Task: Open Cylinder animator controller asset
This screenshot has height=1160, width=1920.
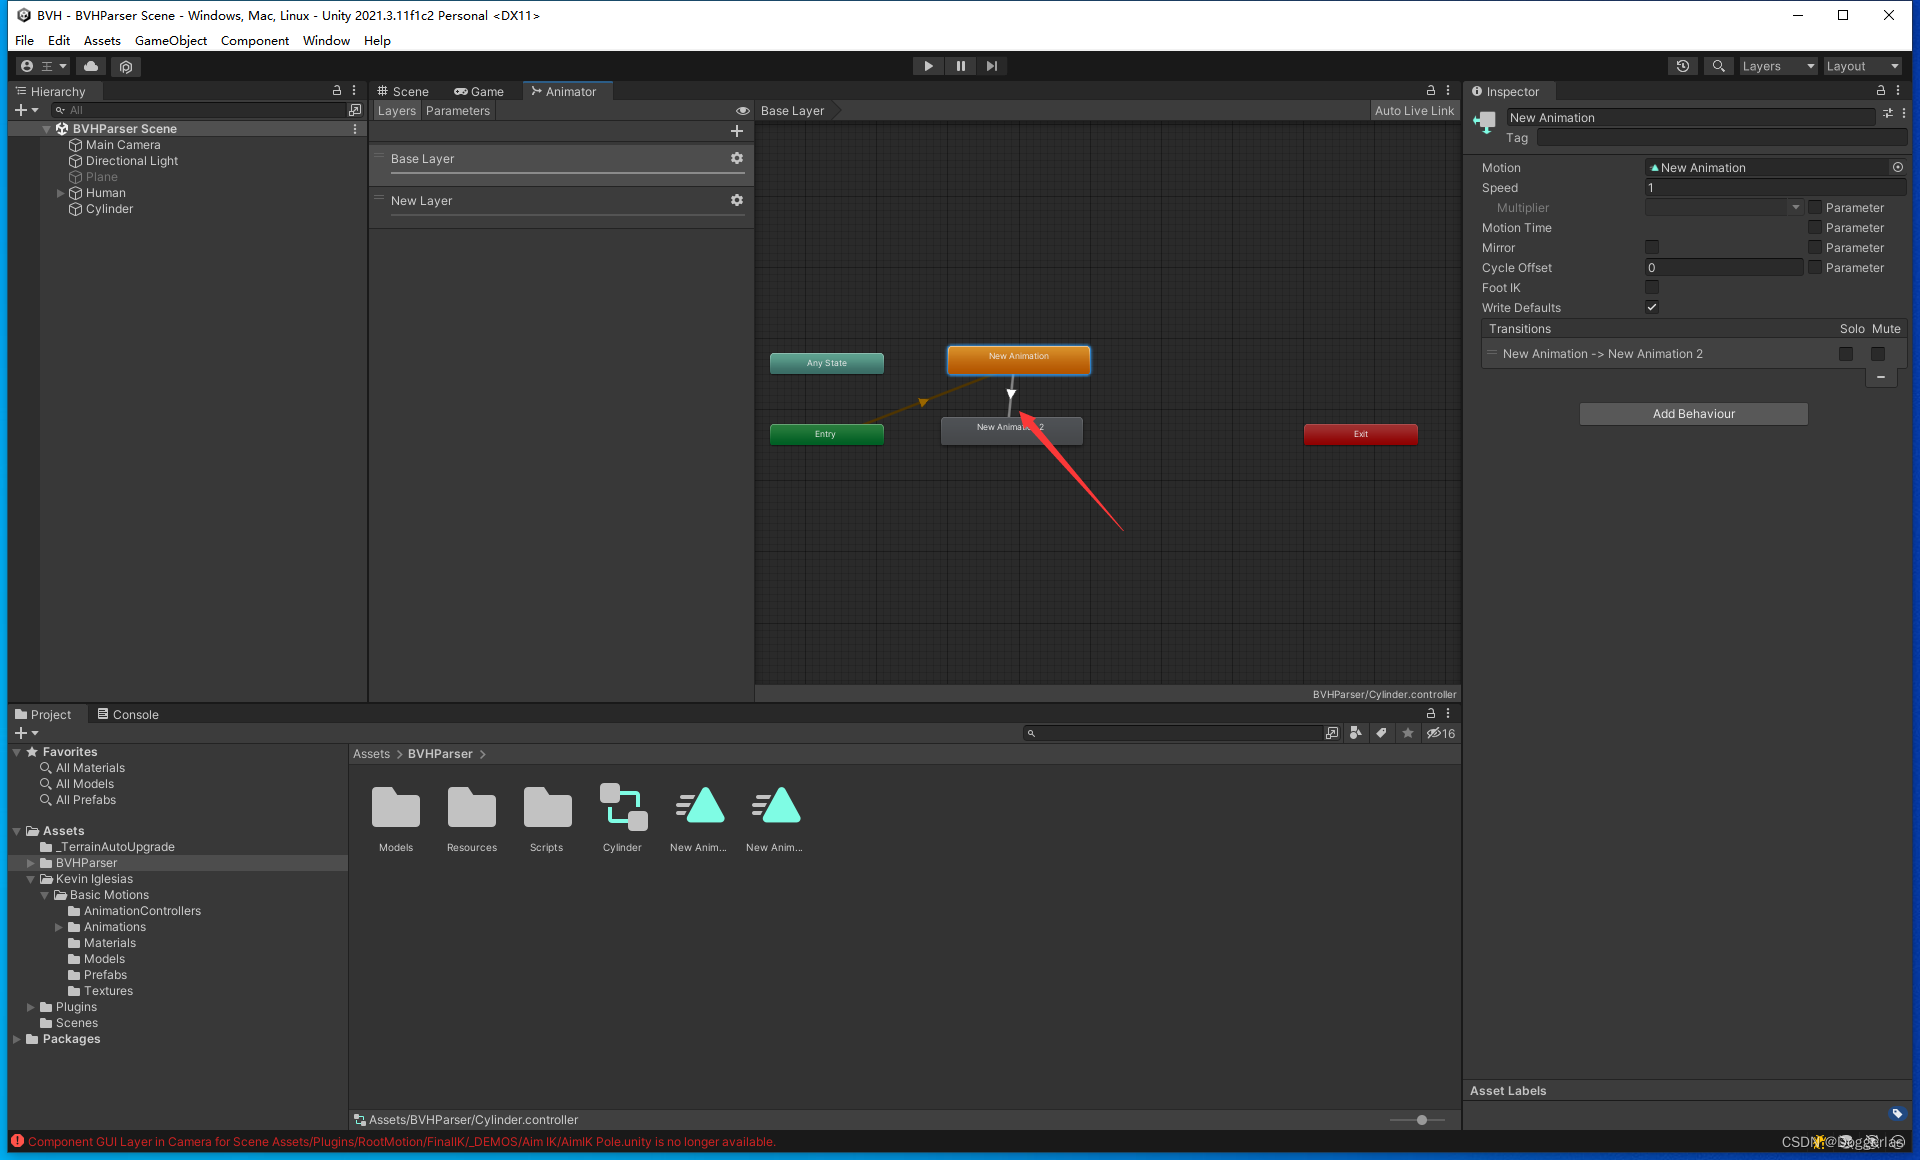Action: (x=622, y=808)
